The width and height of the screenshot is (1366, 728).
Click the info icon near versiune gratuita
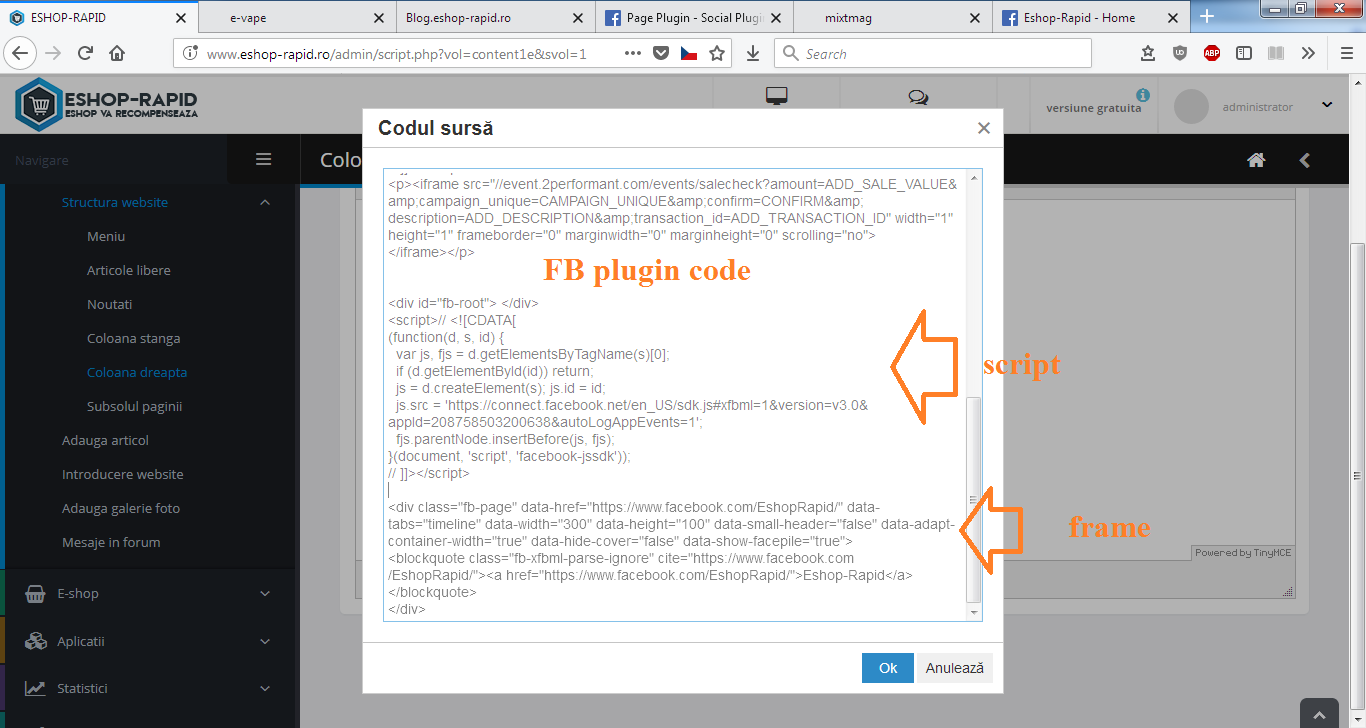pyautogui.click(x=1143, y=95)
